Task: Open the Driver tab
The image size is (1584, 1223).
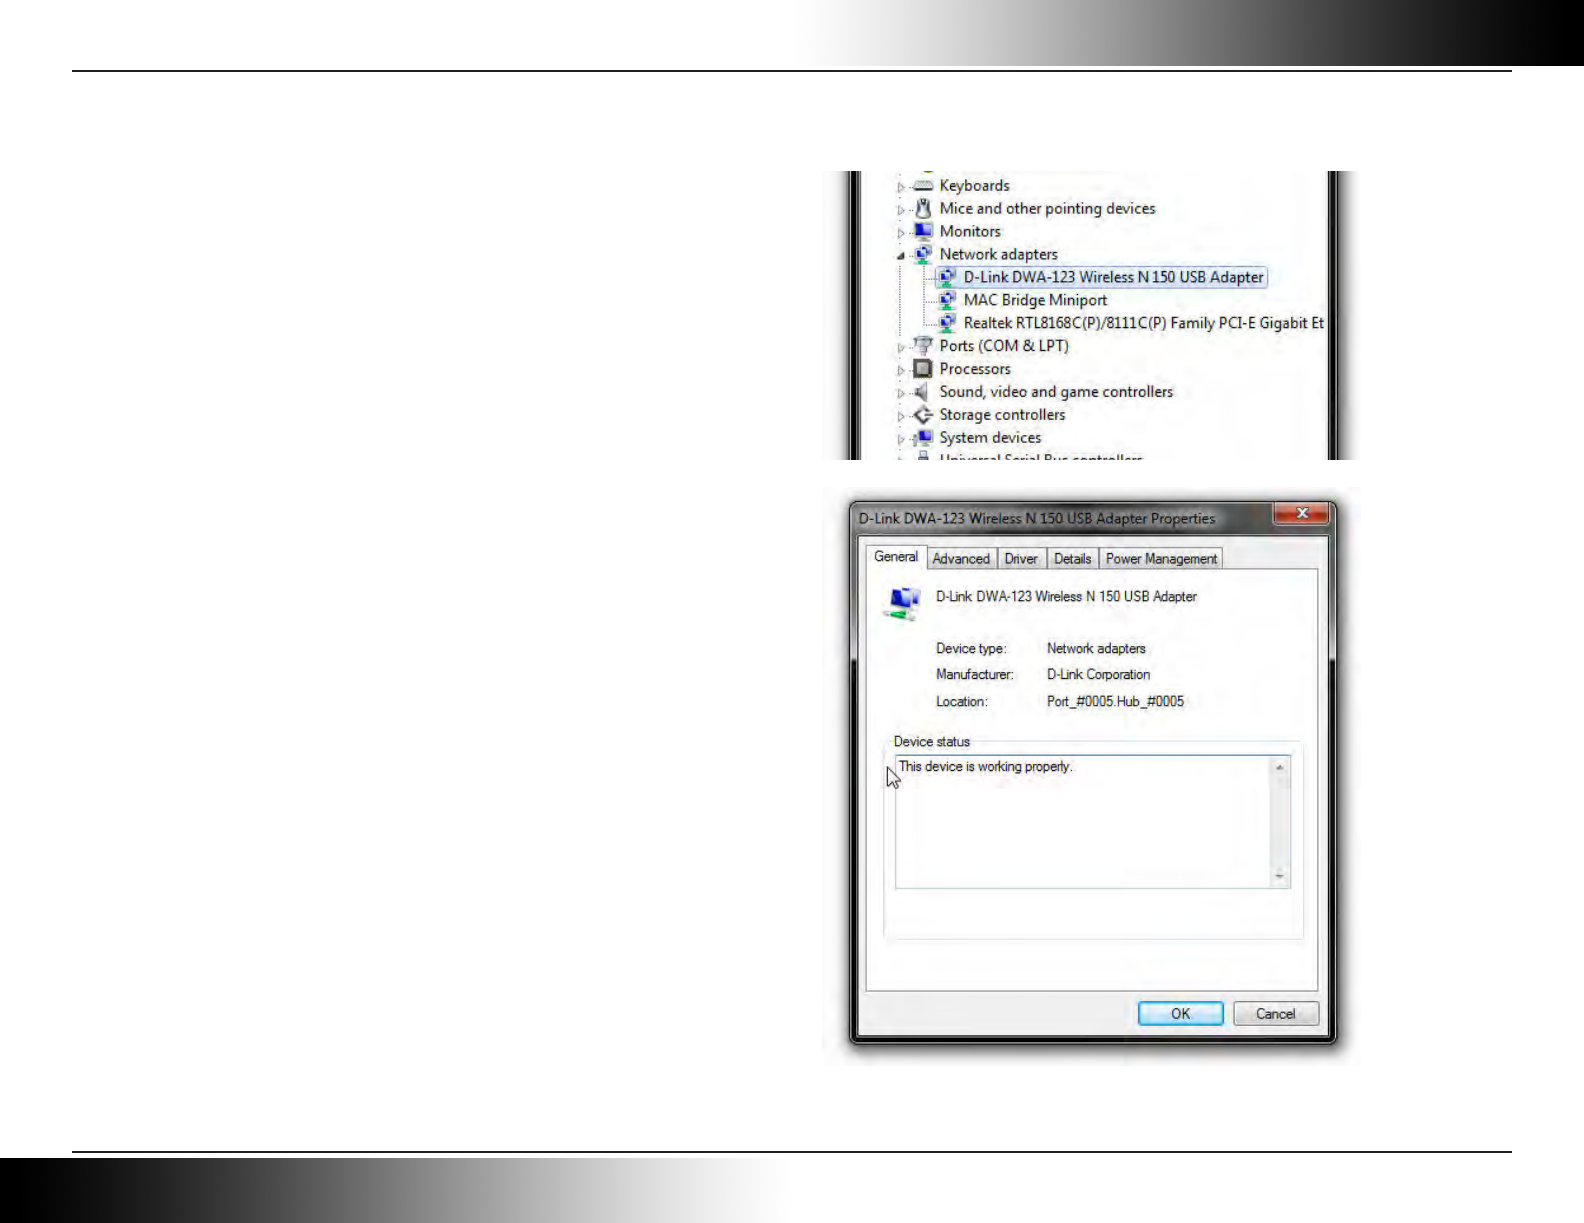Action: 1021,559
